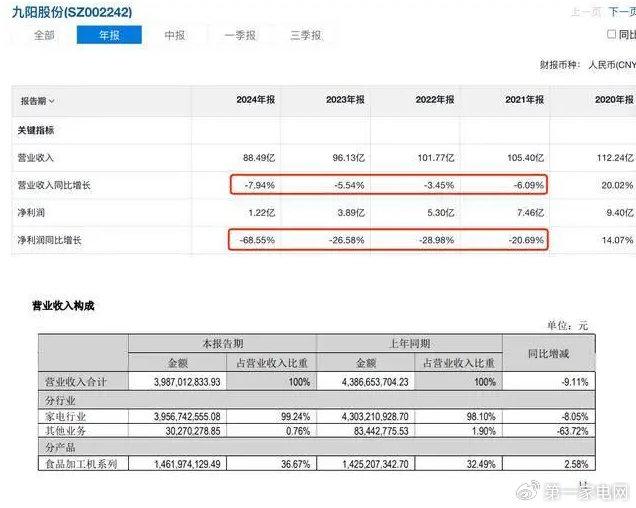Select the 2021年报 column header

[524, 100]
